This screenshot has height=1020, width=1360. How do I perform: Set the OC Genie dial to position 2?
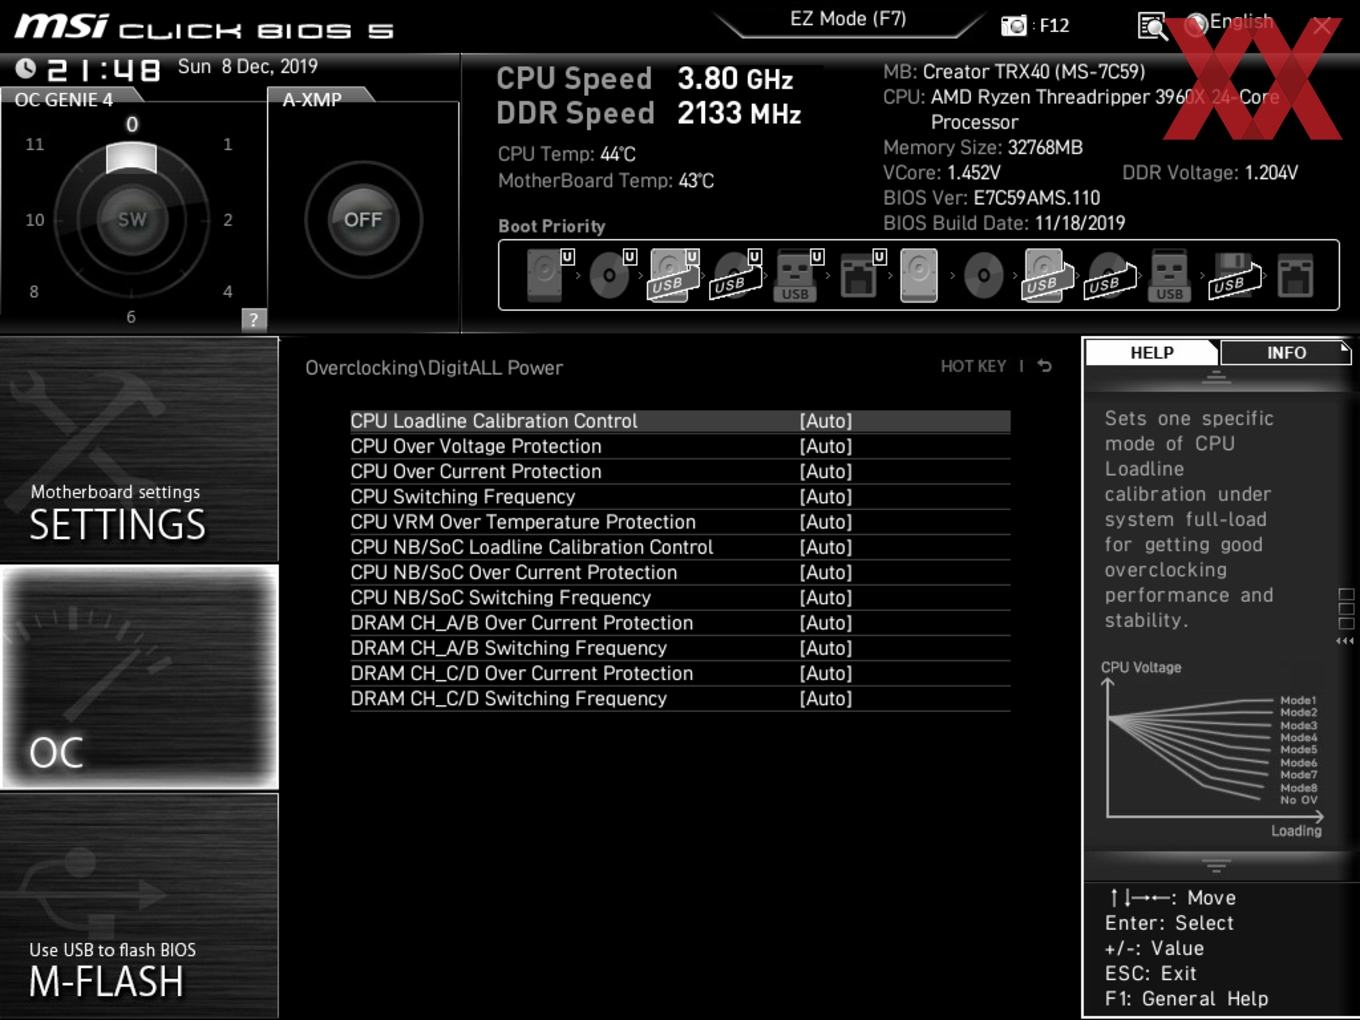coord(228,219)
